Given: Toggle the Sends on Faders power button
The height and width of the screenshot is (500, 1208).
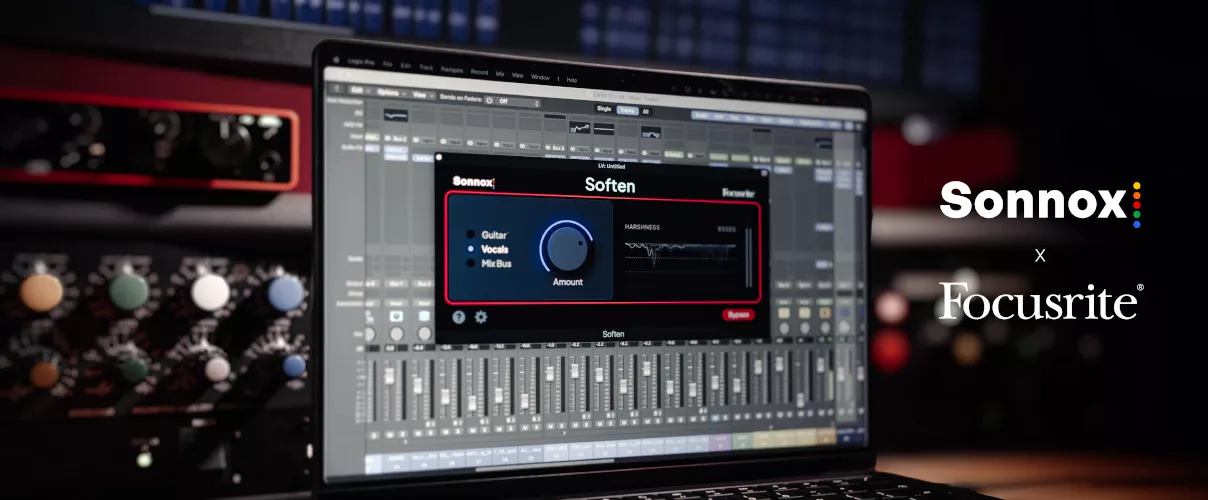Looking at the screenshot, I should [x=489, y=100].
